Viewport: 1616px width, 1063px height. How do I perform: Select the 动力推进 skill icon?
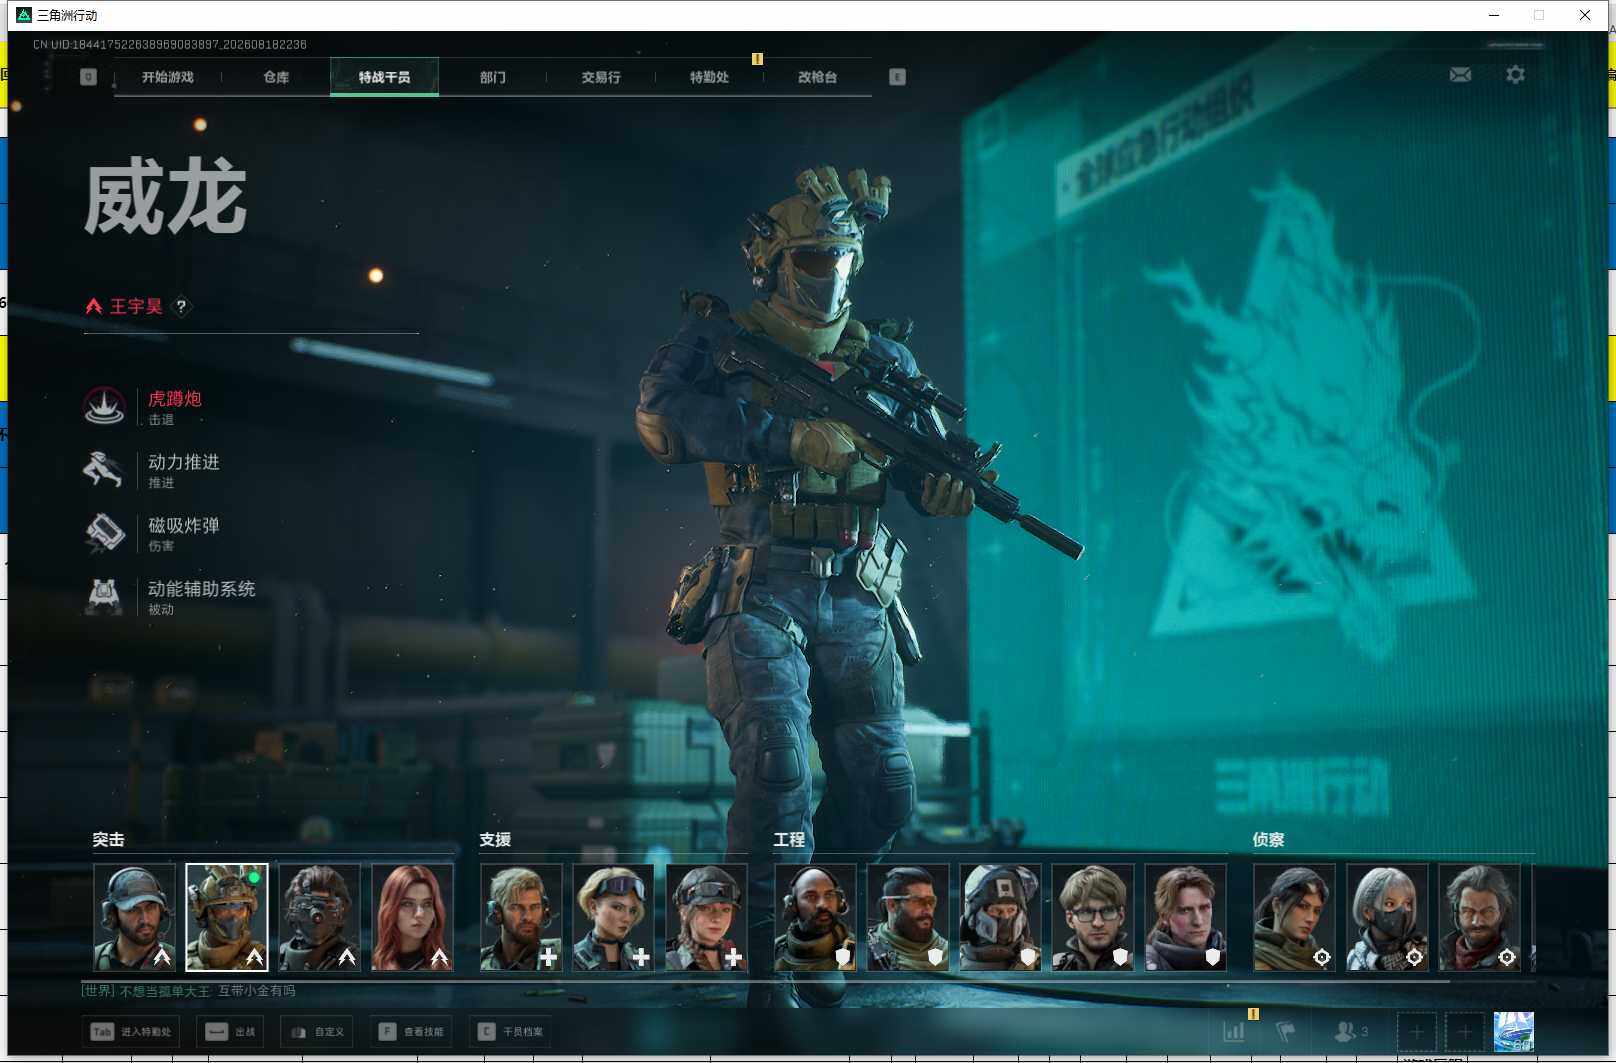click(104, 469)
